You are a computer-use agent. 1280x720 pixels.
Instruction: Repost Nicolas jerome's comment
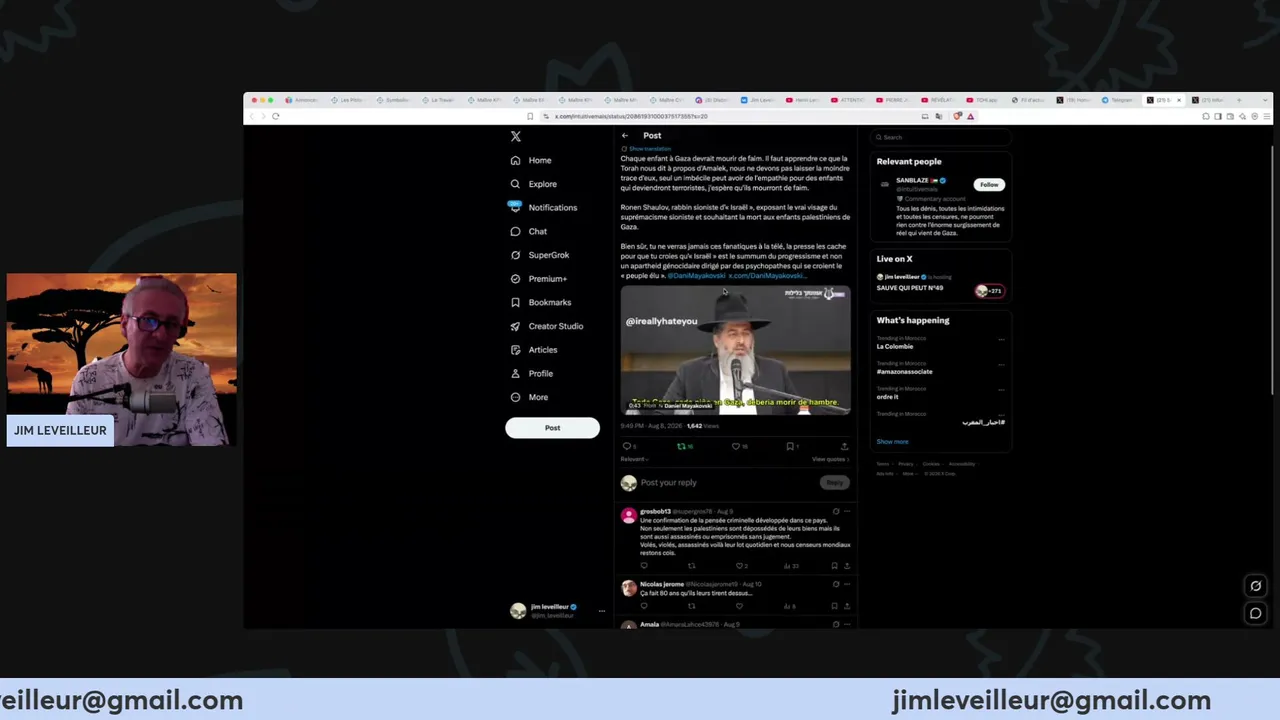pyautogui.click(x=691, y=606)
